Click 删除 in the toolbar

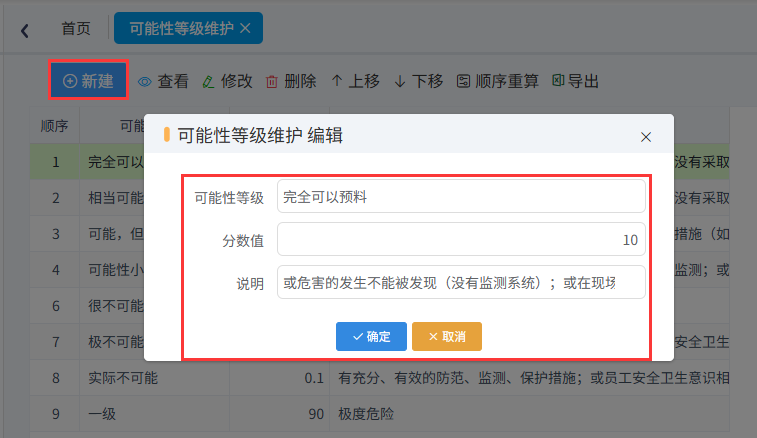pyautogui.click(x=300, y=81)
